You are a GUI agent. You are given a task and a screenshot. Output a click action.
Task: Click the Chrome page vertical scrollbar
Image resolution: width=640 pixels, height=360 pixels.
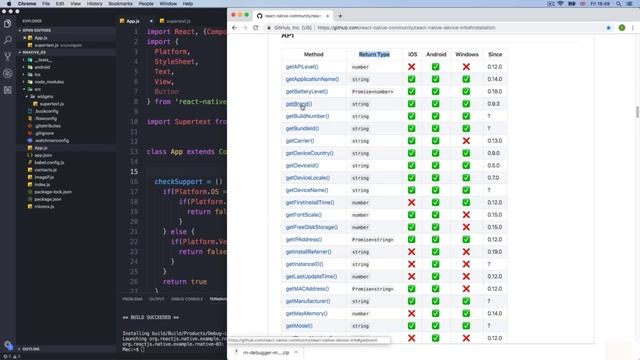[637, 112]
